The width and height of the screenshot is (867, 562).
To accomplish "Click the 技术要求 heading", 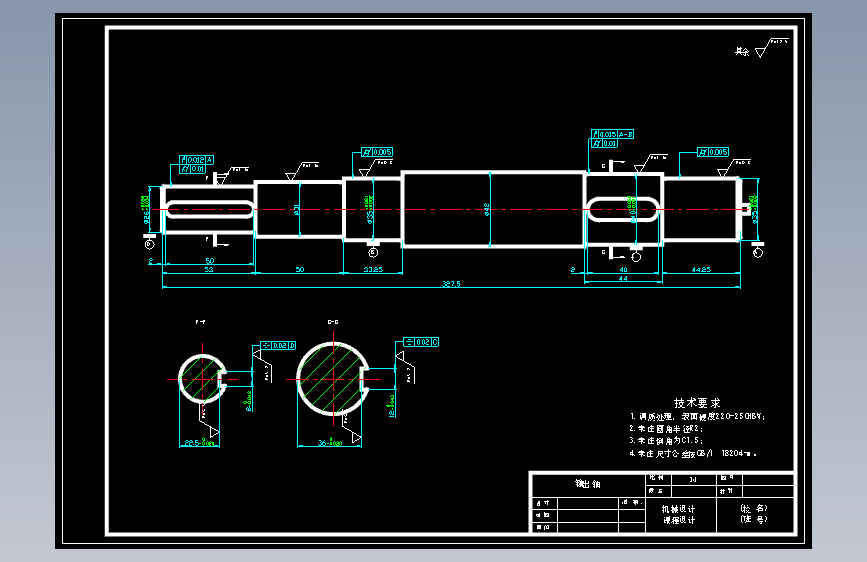I will point(697,403).
